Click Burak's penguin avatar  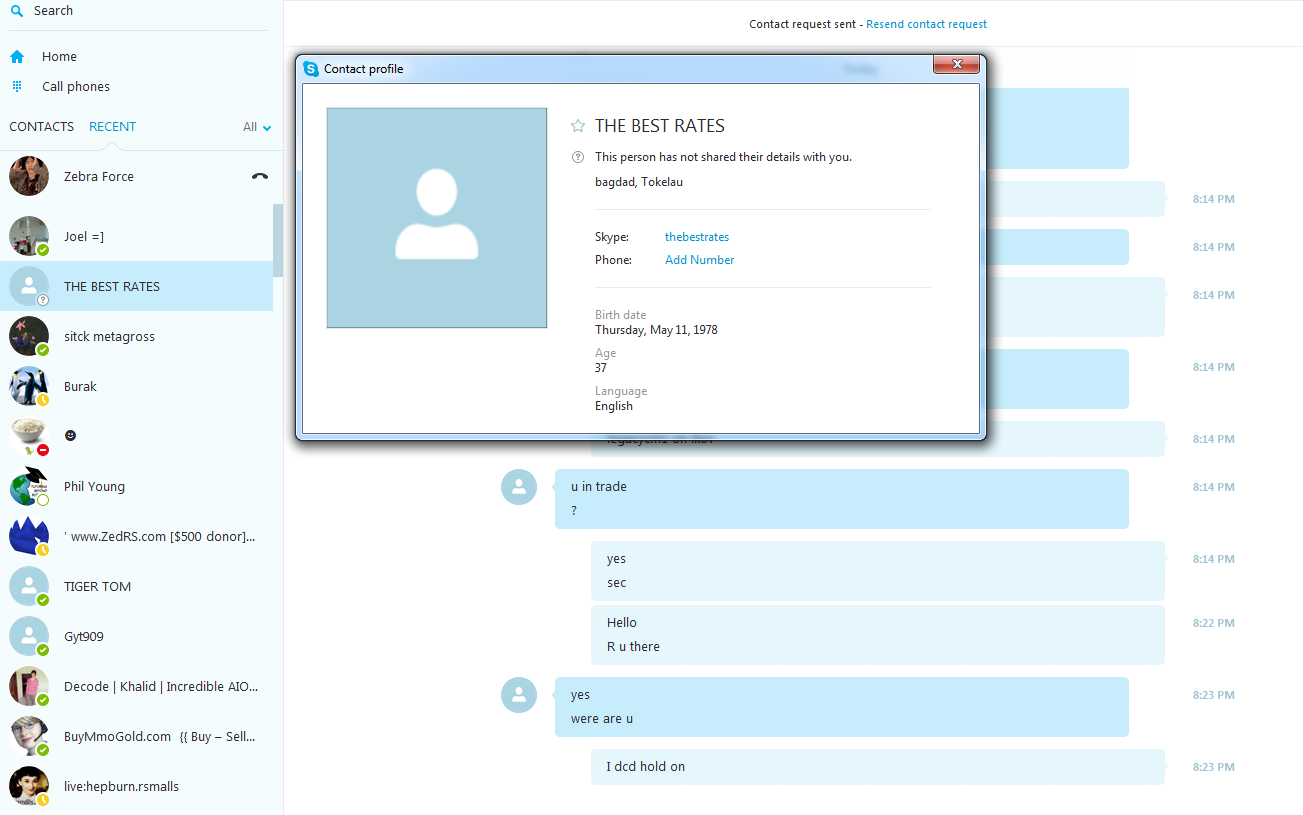(29, 386)
